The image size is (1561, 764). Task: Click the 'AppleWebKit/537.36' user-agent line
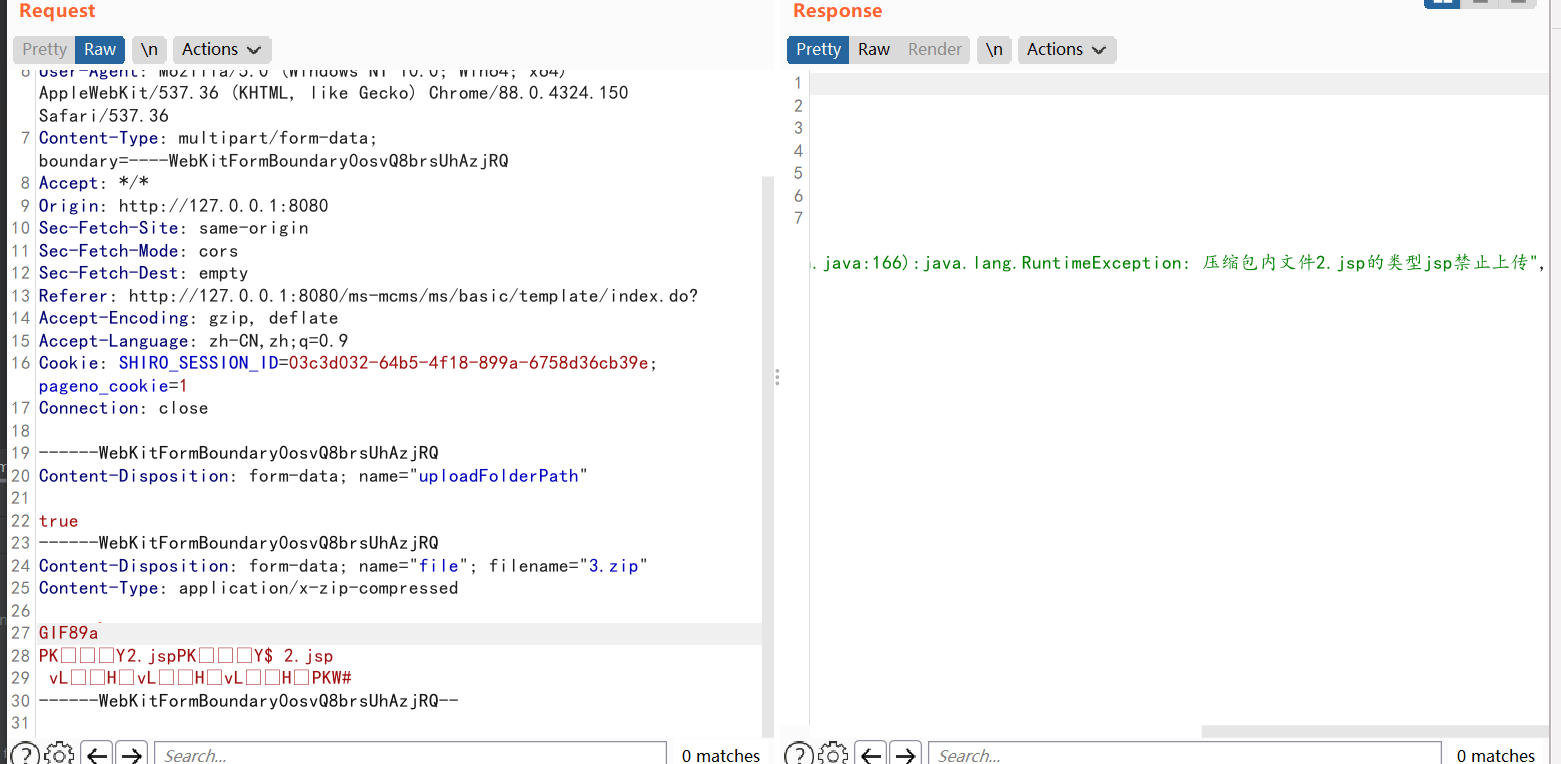click(x=334, y=93)
